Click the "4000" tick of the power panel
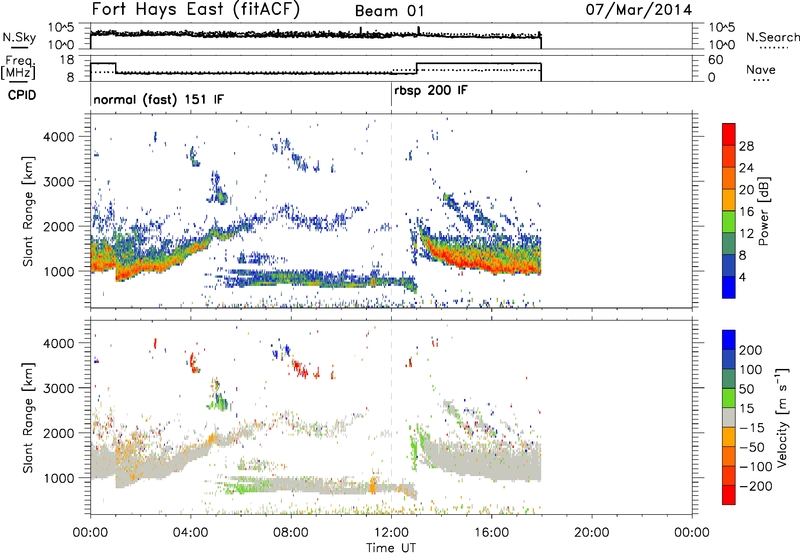The height and width of the screenshot is (554, 800). coord(59,137)
